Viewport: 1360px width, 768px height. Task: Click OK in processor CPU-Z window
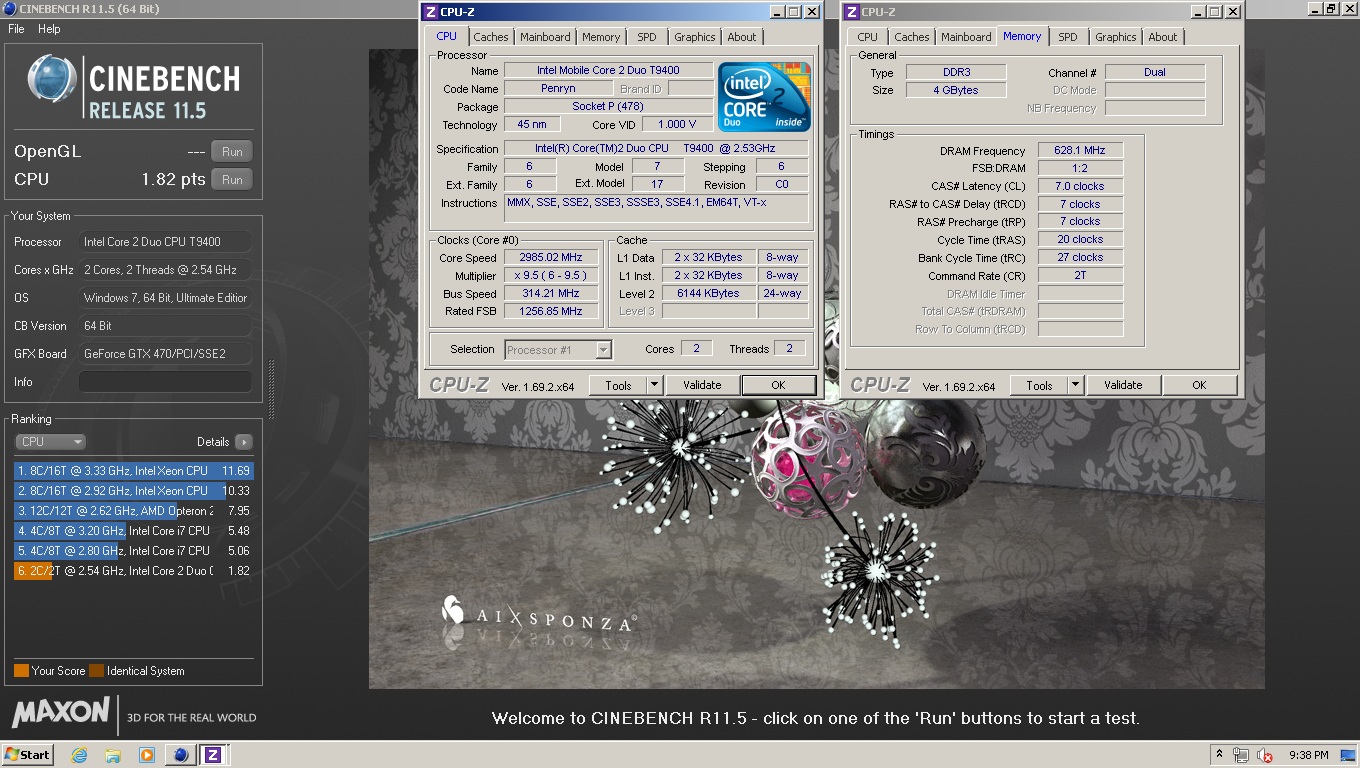(x=778, y=385)
